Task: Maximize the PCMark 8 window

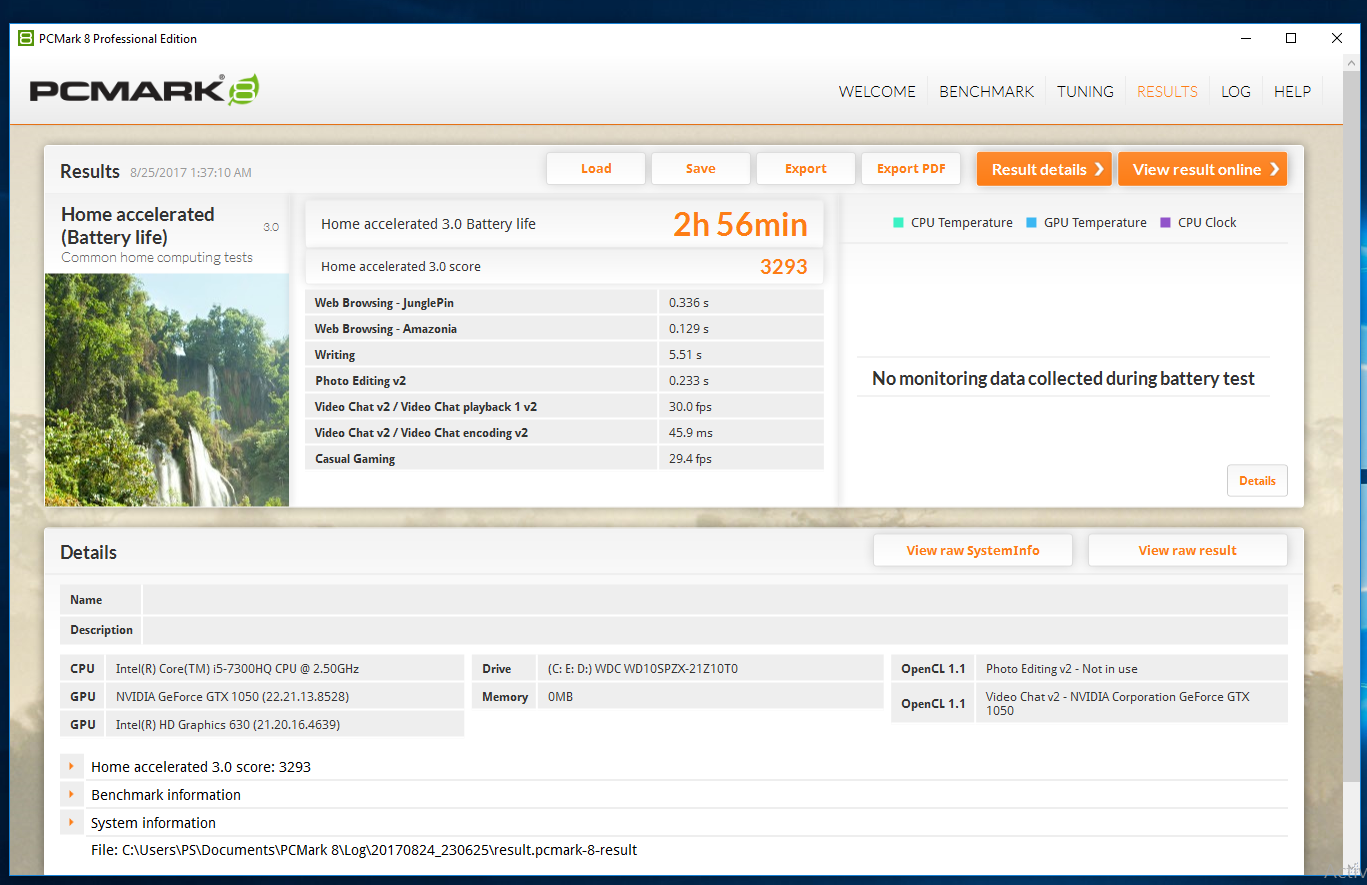Action: (1291, 39)
